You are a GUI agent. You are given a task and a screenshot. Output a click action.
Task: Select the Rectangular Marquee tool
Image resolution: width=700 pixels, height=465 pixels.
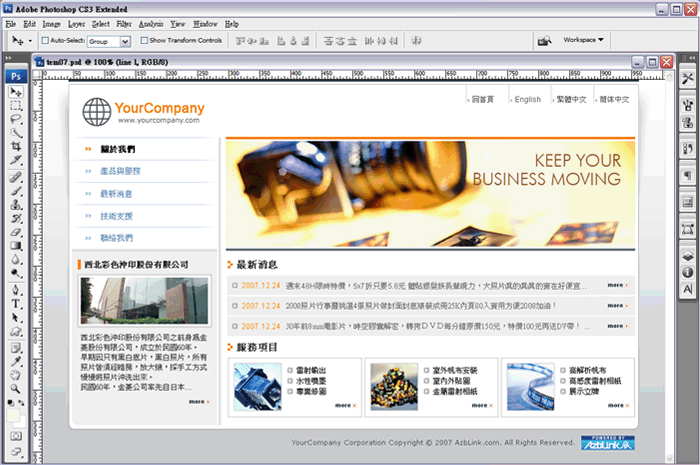pos(16,105)
